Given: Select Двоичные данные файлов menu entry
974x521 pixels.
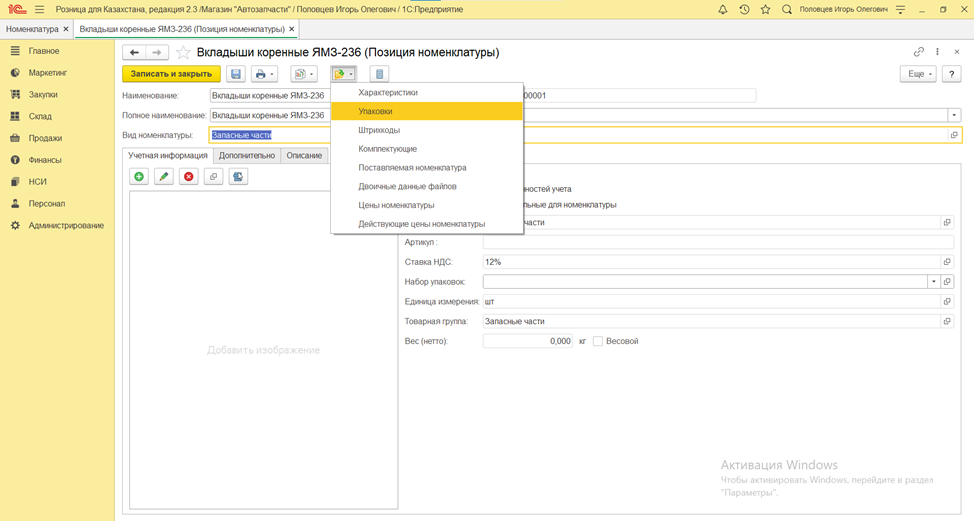Looking at the screenshot, I should pos(427,186).
